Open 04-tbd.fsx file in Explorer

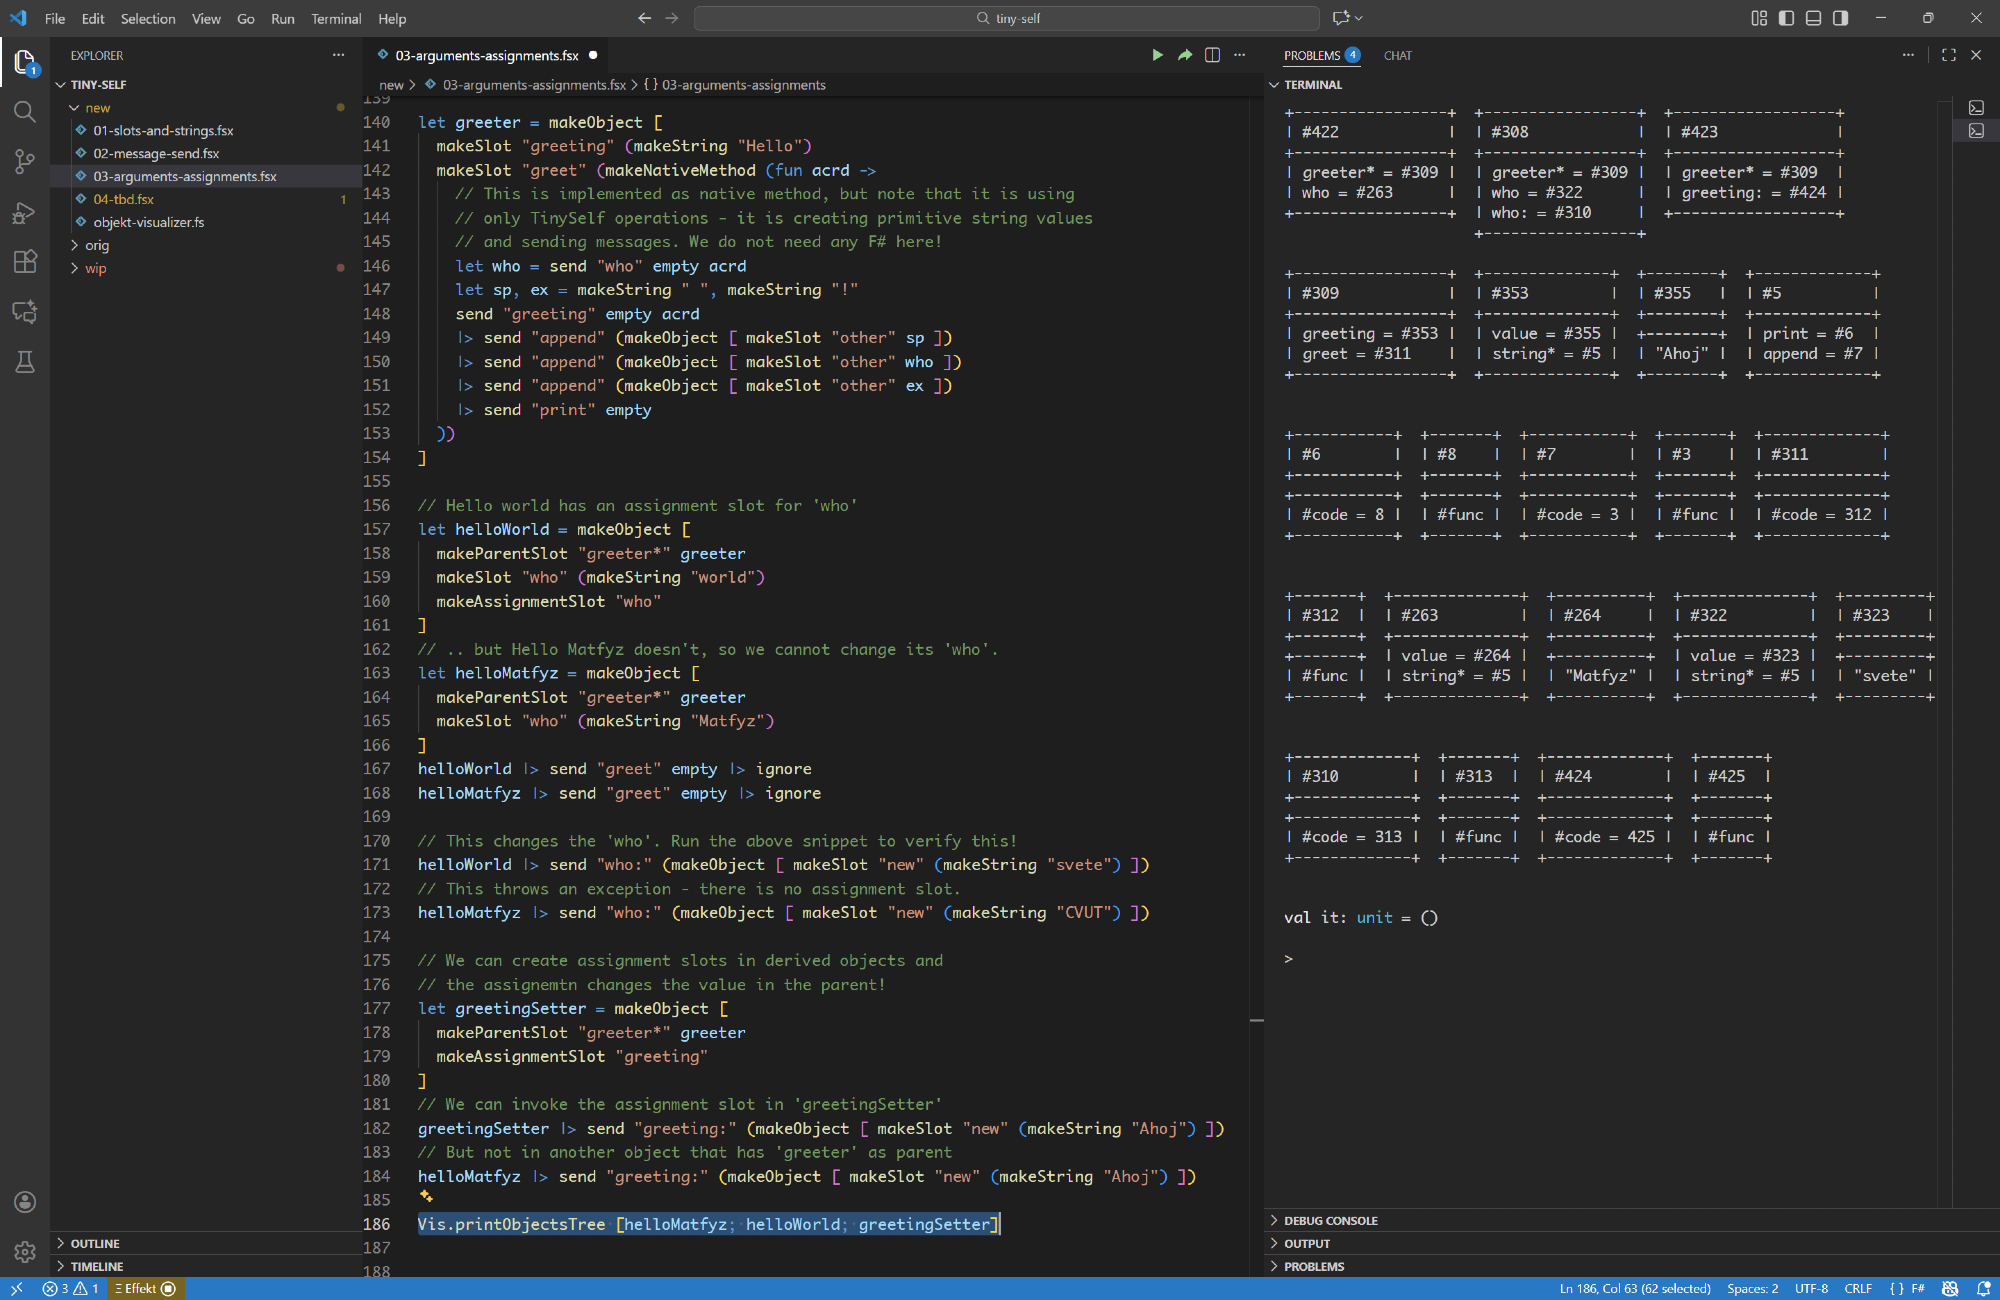pyautogui.click(x=123, y=199)
